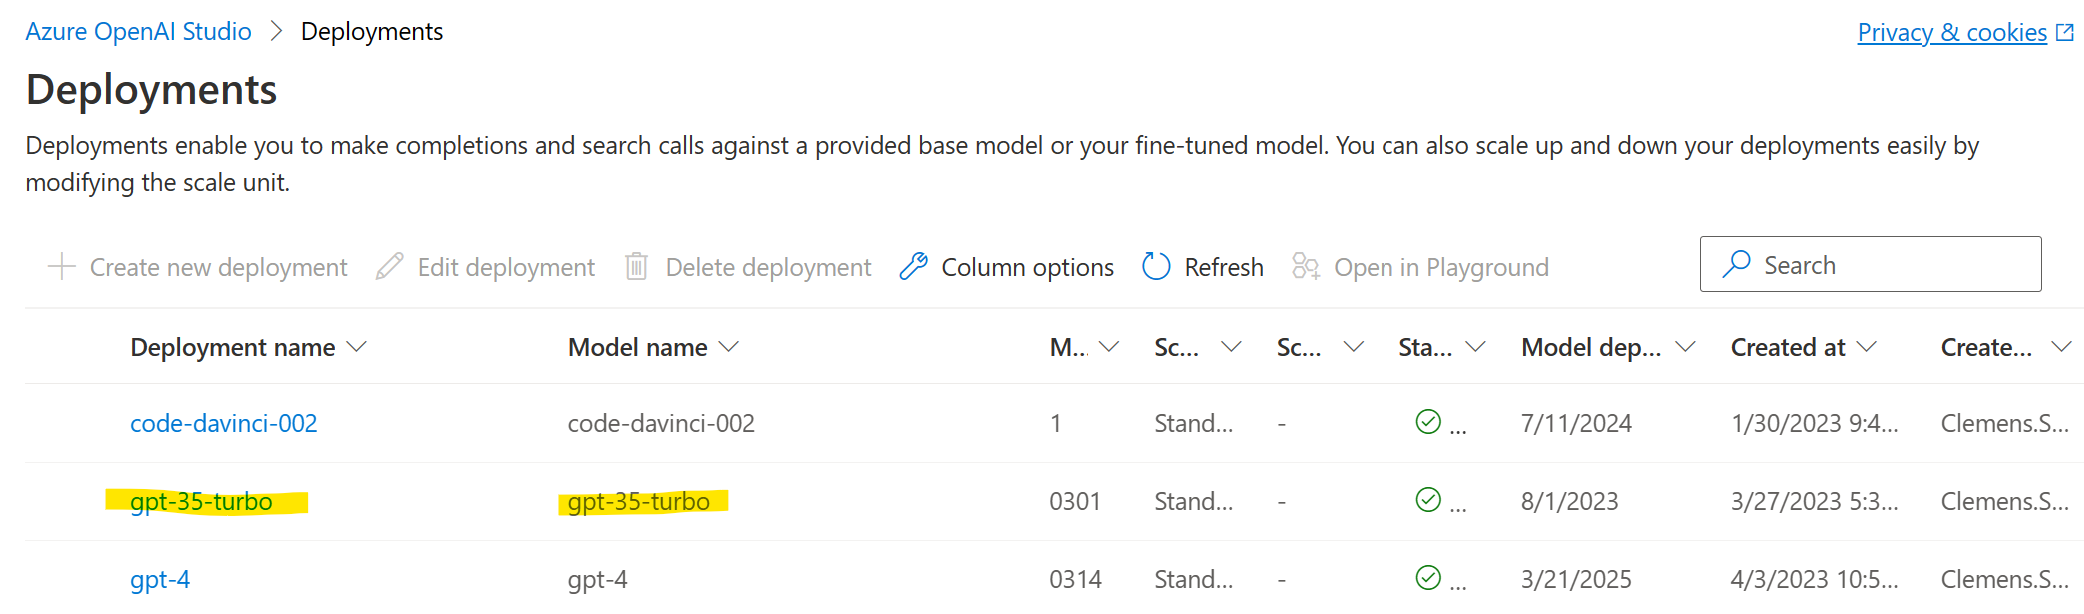Screen dimensions: 2084x614
Task: Click the magnifier icon in Search box
Action: (1737, 264)
